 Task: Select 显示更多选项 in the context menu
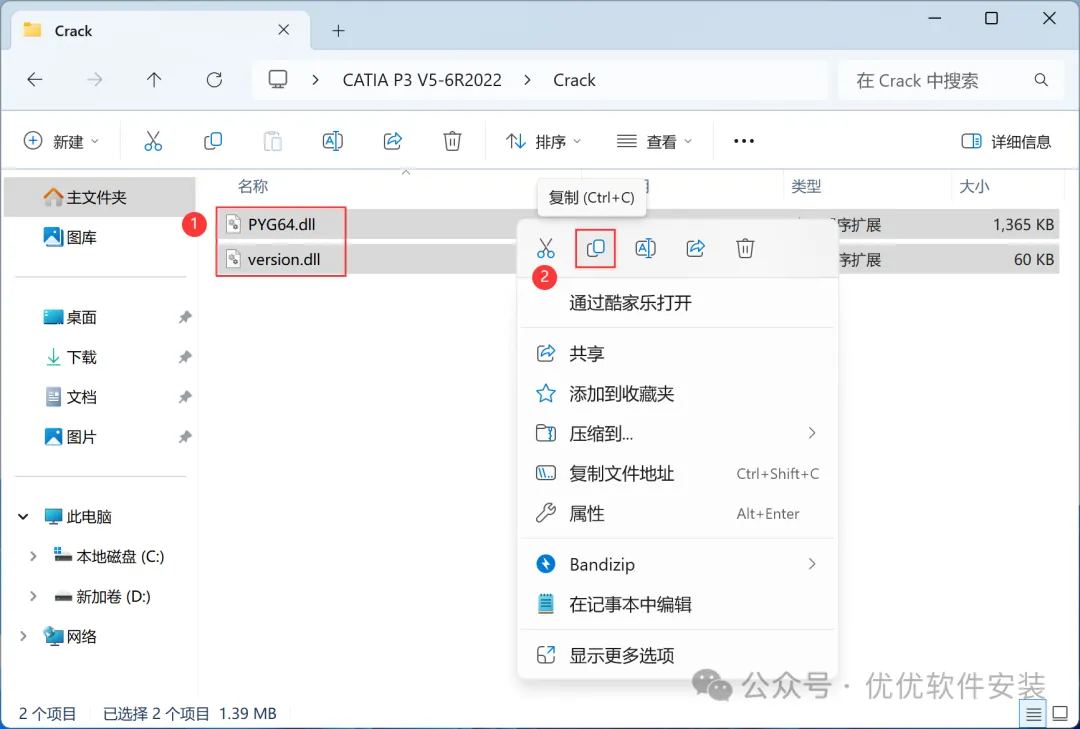pyautogui.click(x=678, y=655)
